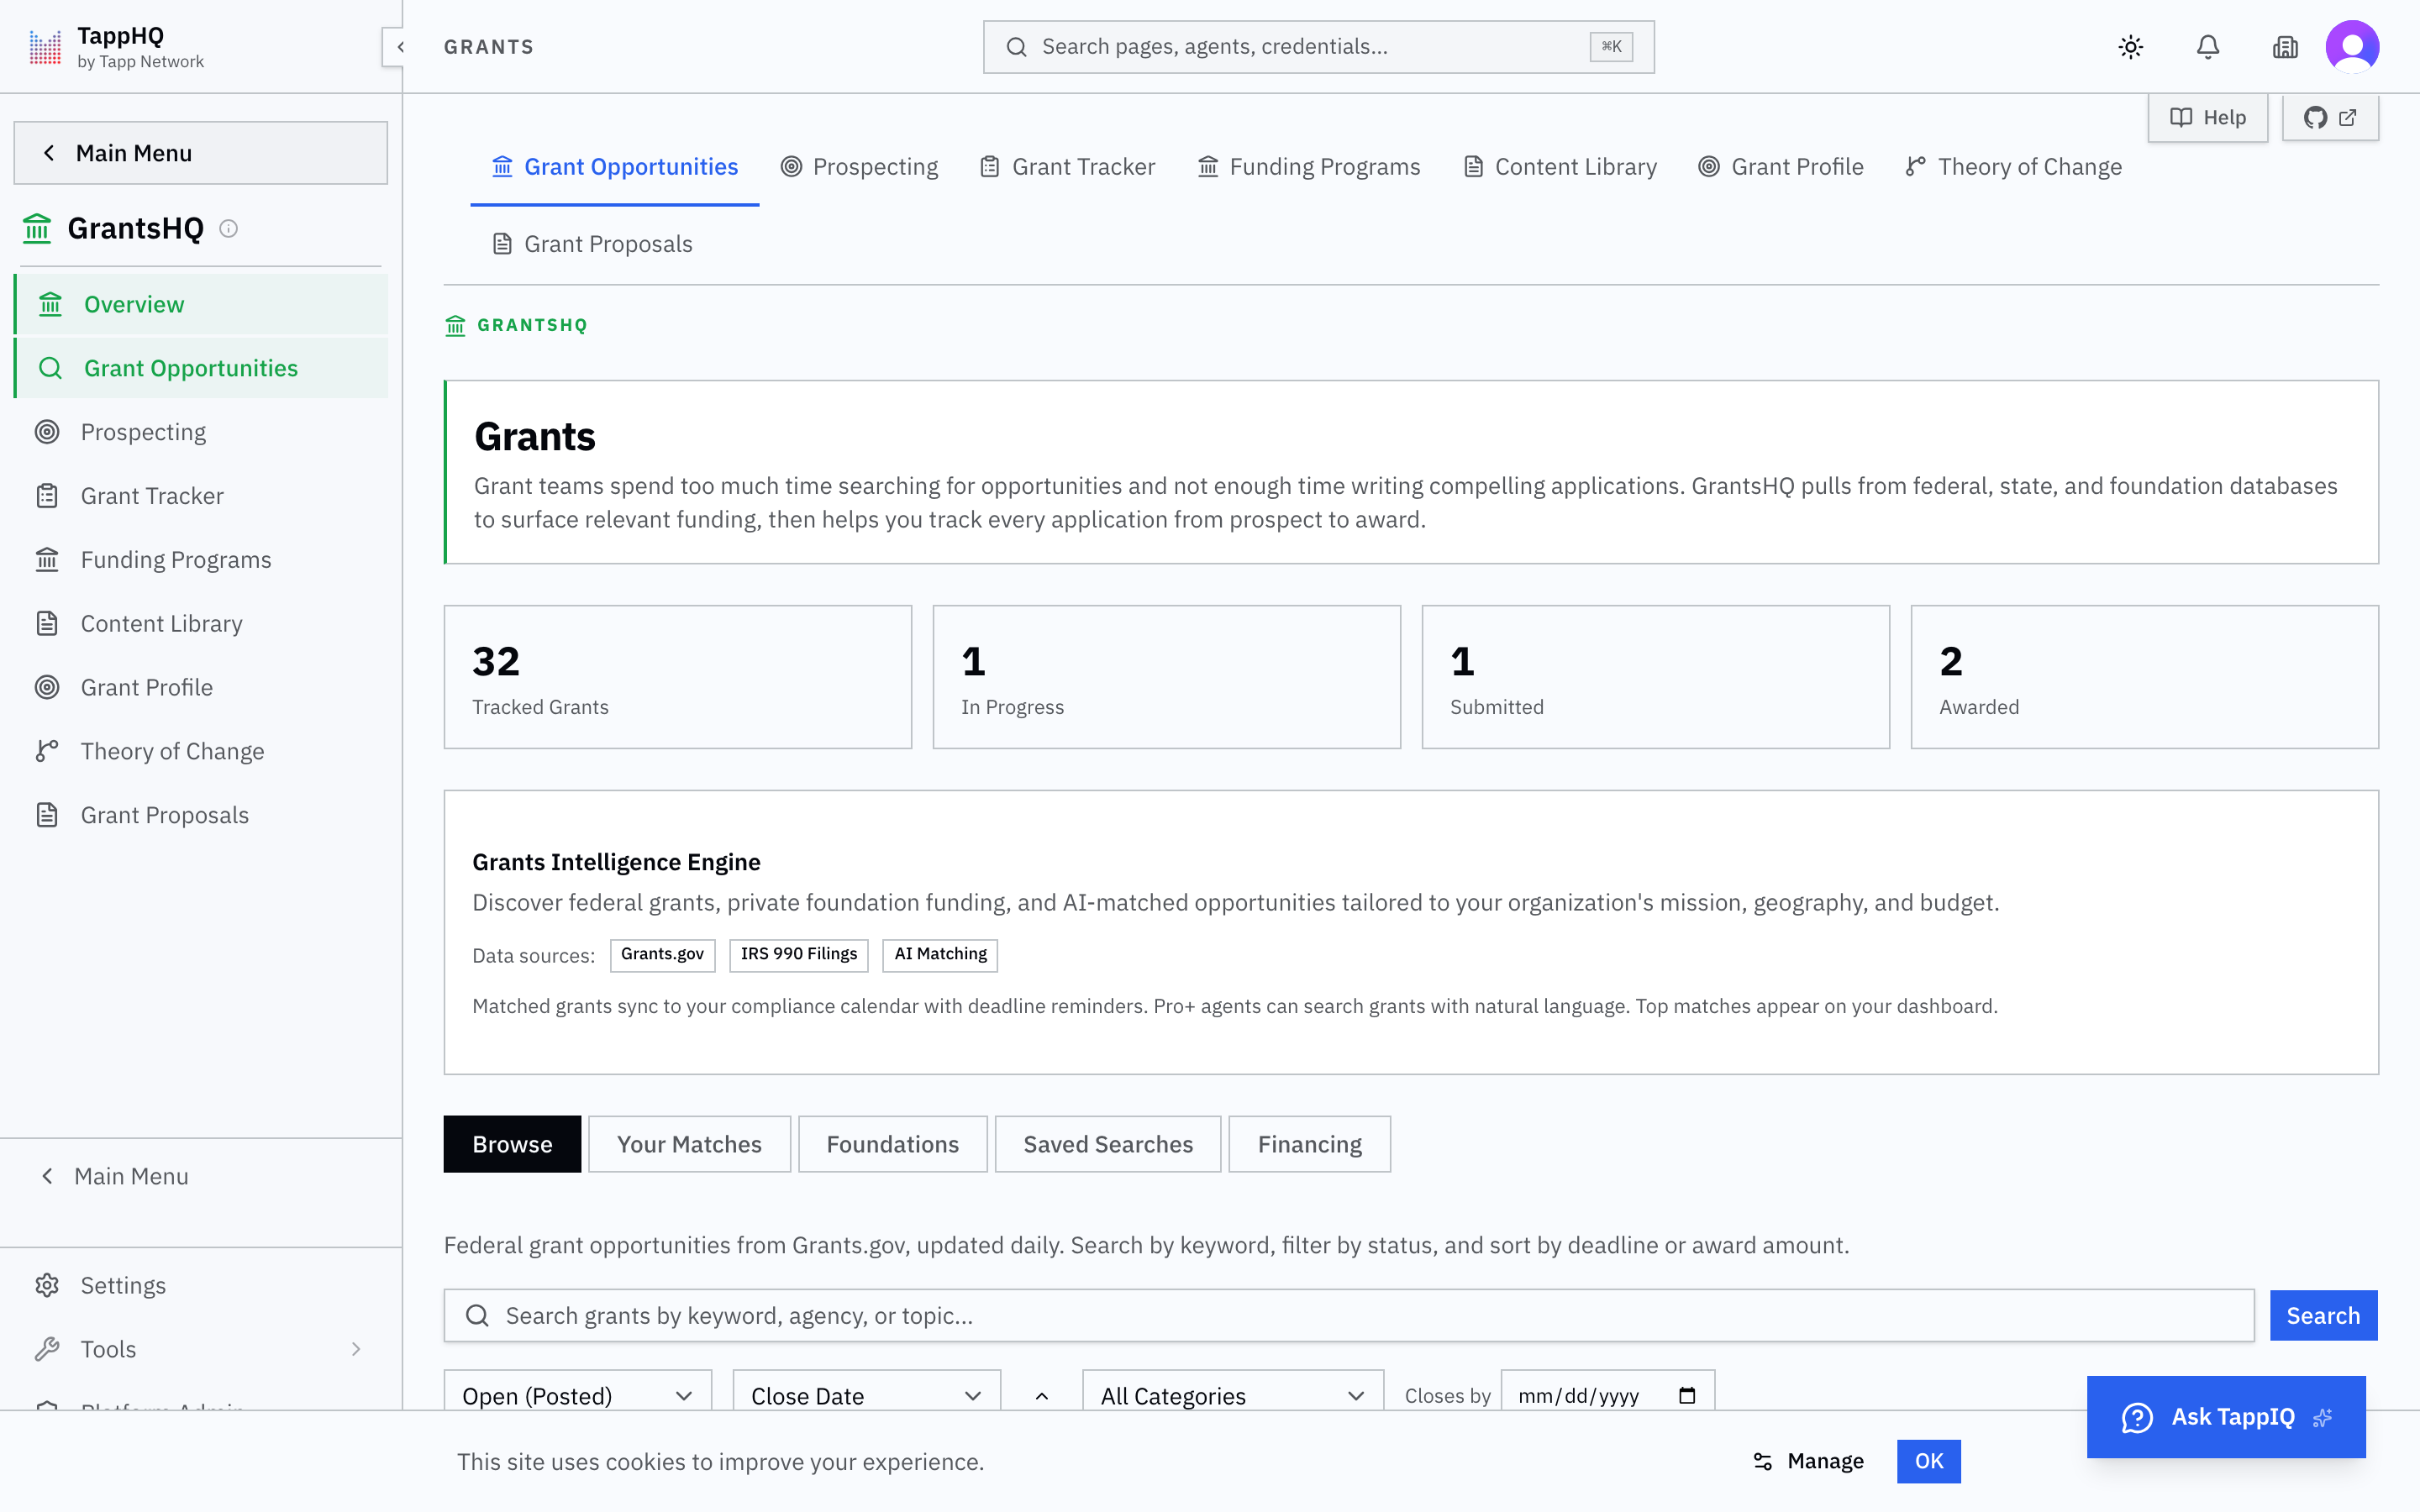Open Settings from the sidebar gear icon
Viewport: 2420px width, 1512px height.
[x=47, y=1285]
